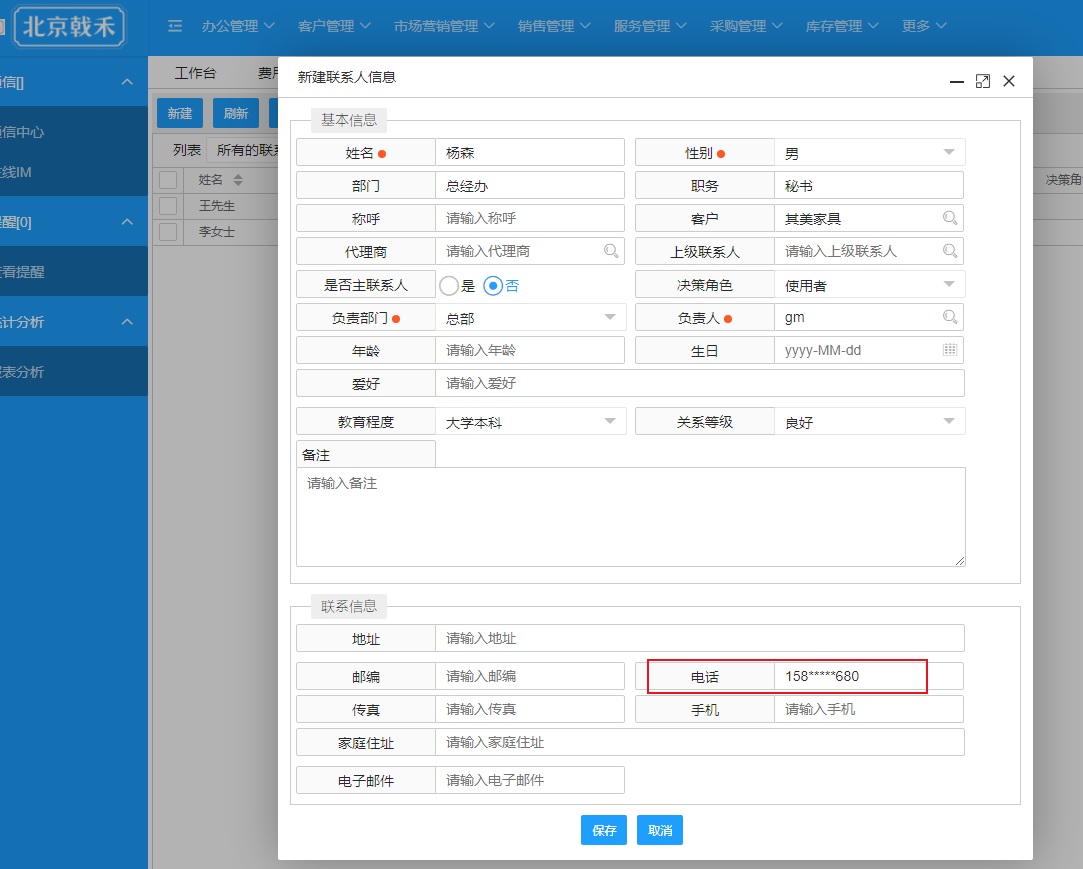
Task: Click 李女士 in contact list
Action: (x=217, y=232)
